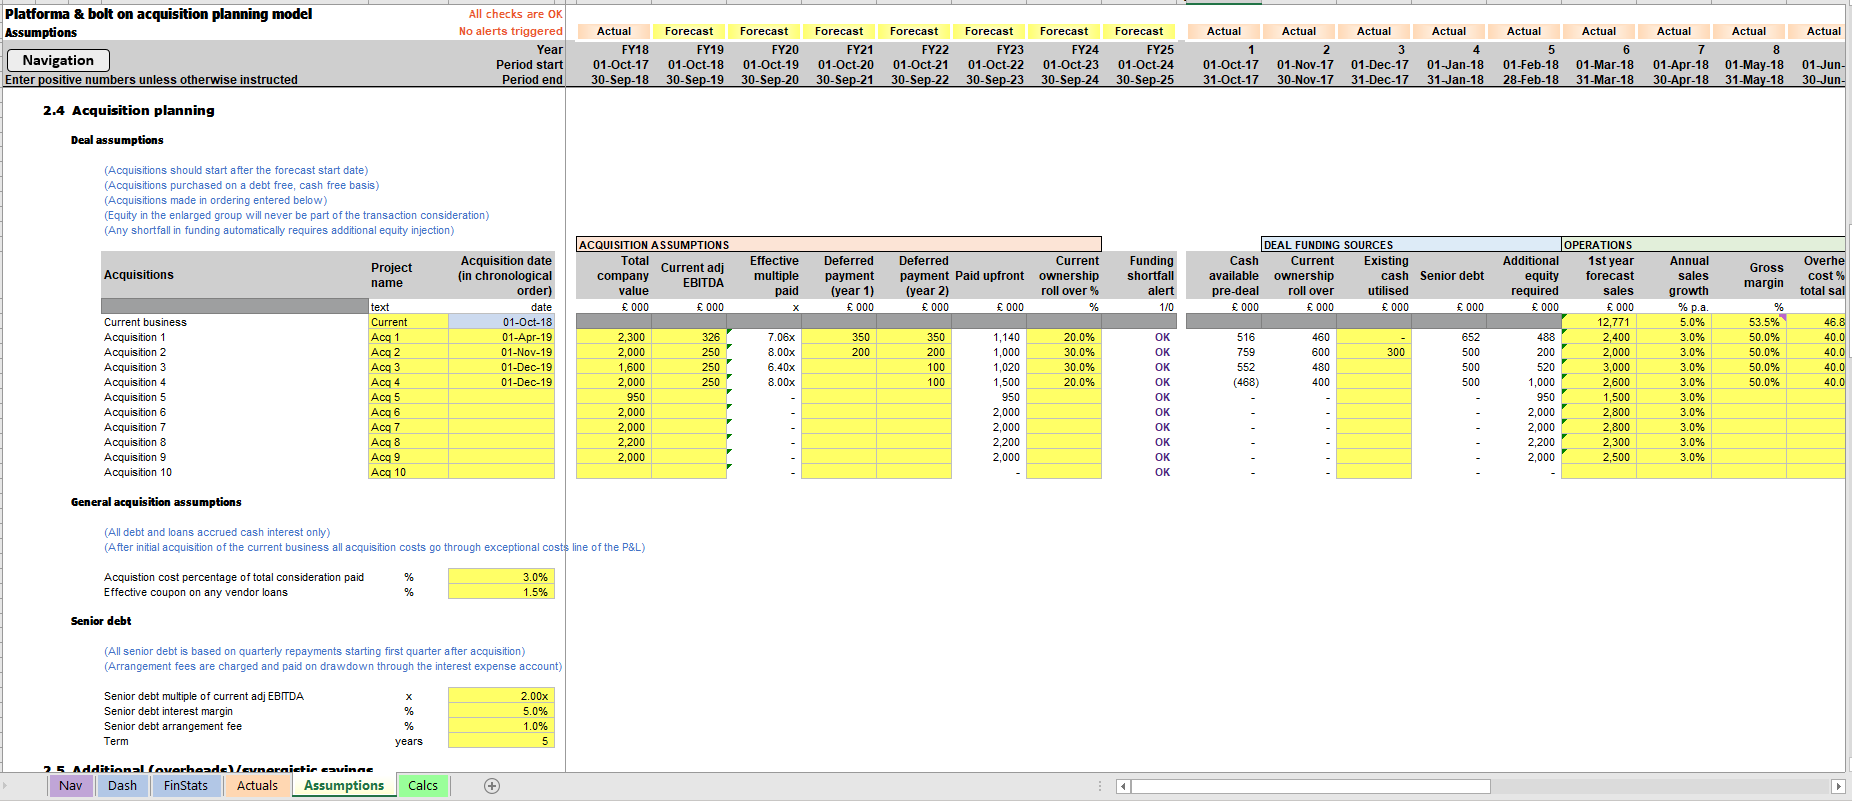Select Senior debt multiple 2.00x cell
The image size is (1852, 801).
coord(501,696)
